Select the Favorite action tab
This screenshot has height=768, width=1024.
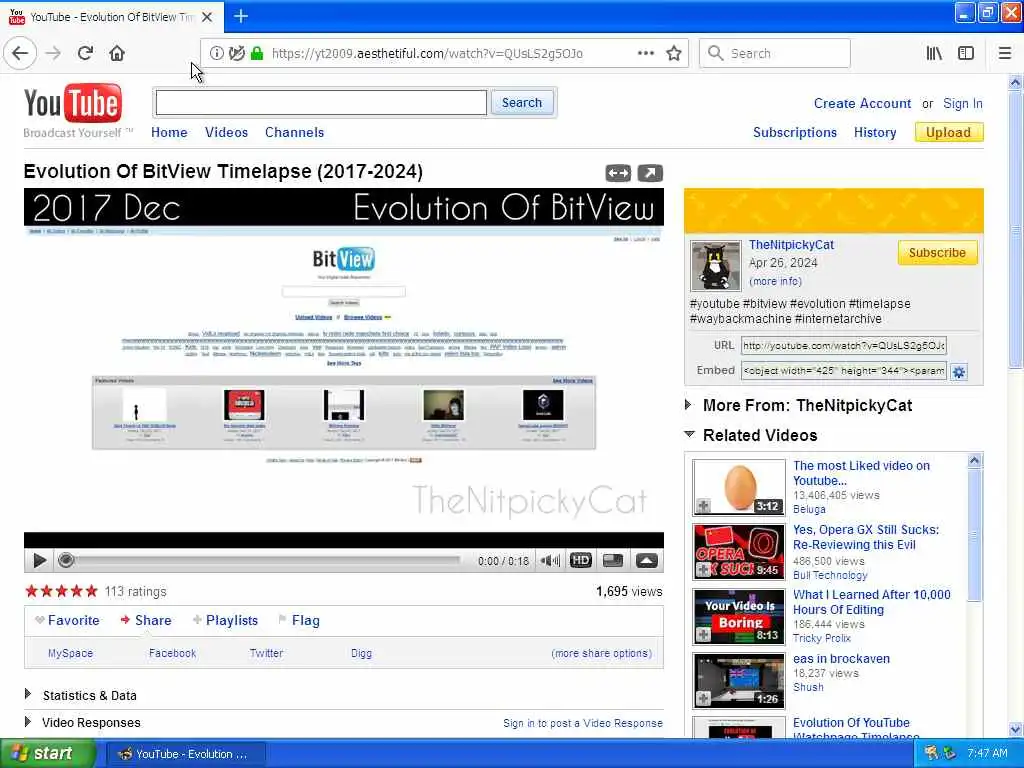(x=68, y=620)
